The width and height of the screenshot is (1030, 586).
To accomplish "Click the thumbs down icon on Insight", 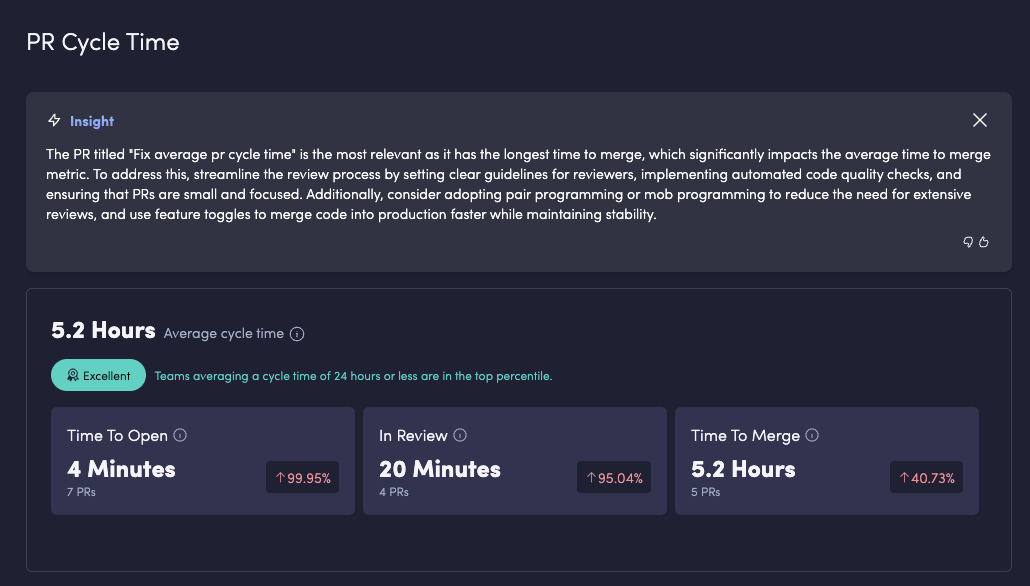I will [x=968, y=242].
